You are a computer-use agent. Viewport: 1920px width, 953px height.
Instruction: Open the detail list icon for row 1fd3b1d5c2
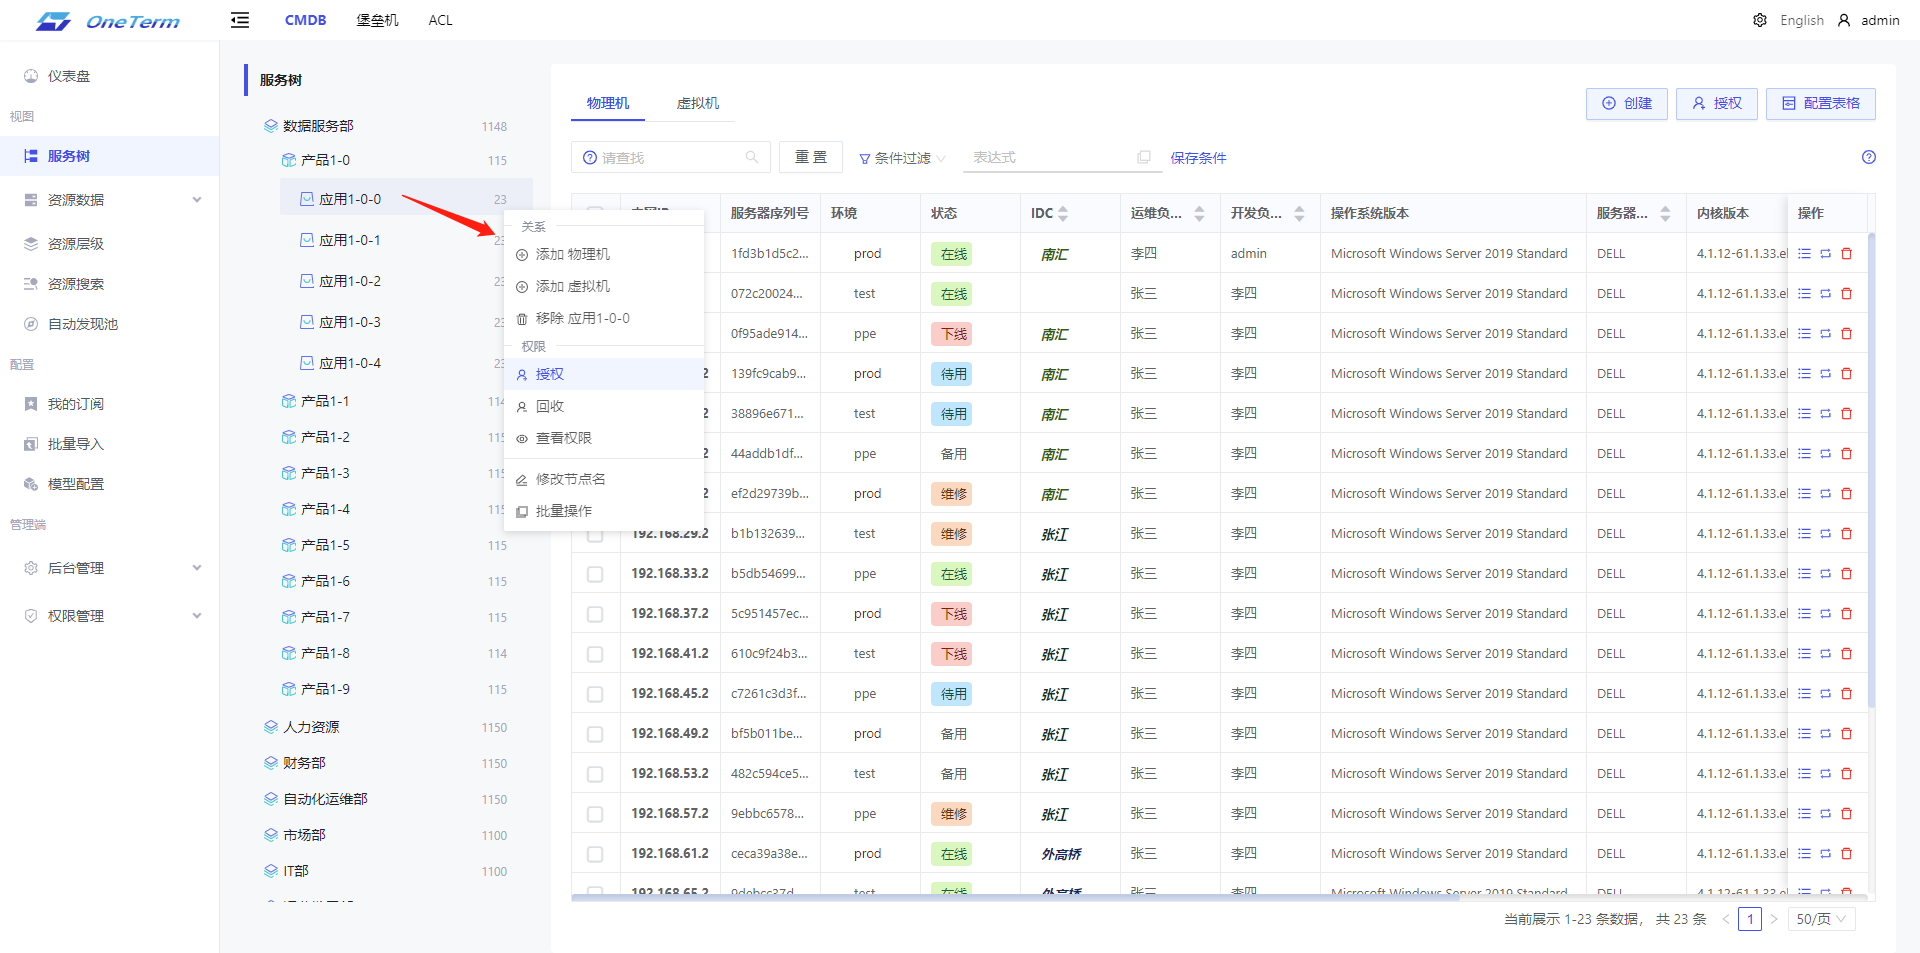pos(1804,254)
